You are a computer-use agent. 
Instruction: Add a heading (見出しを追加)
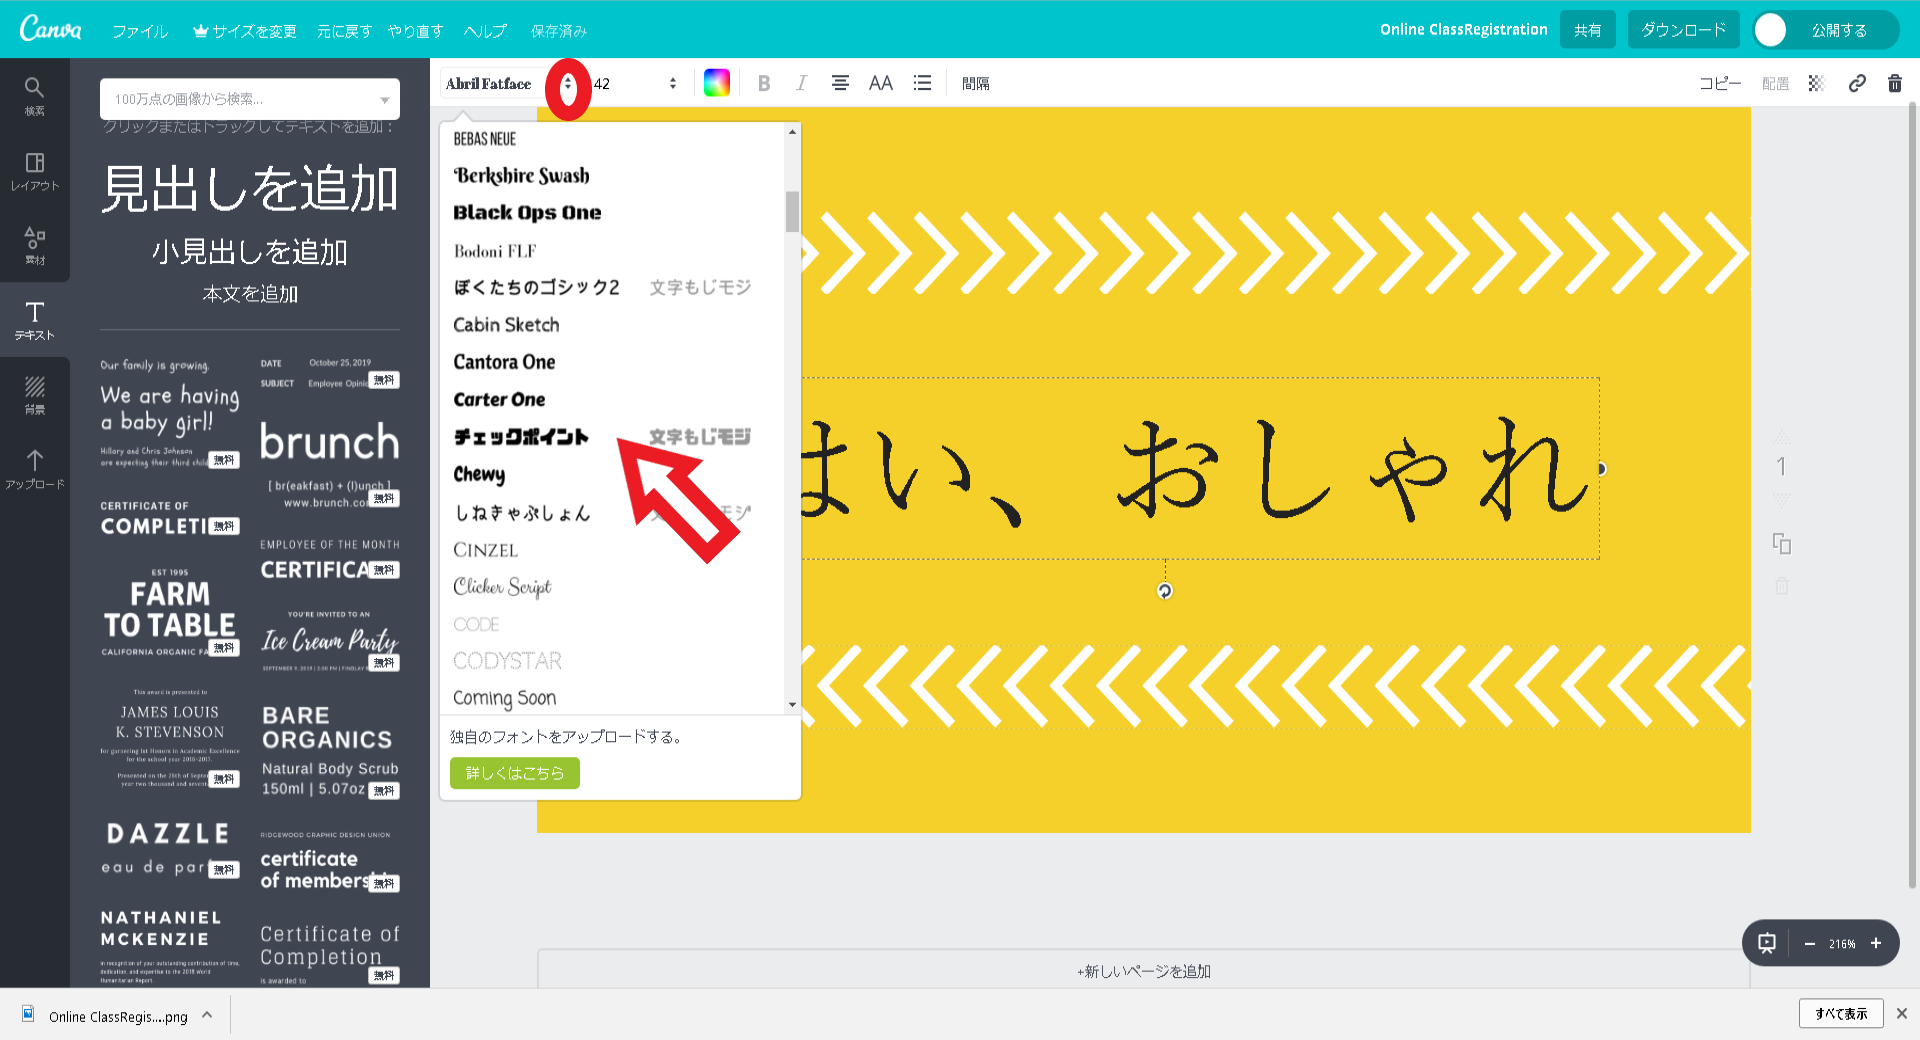coord(250,189)
